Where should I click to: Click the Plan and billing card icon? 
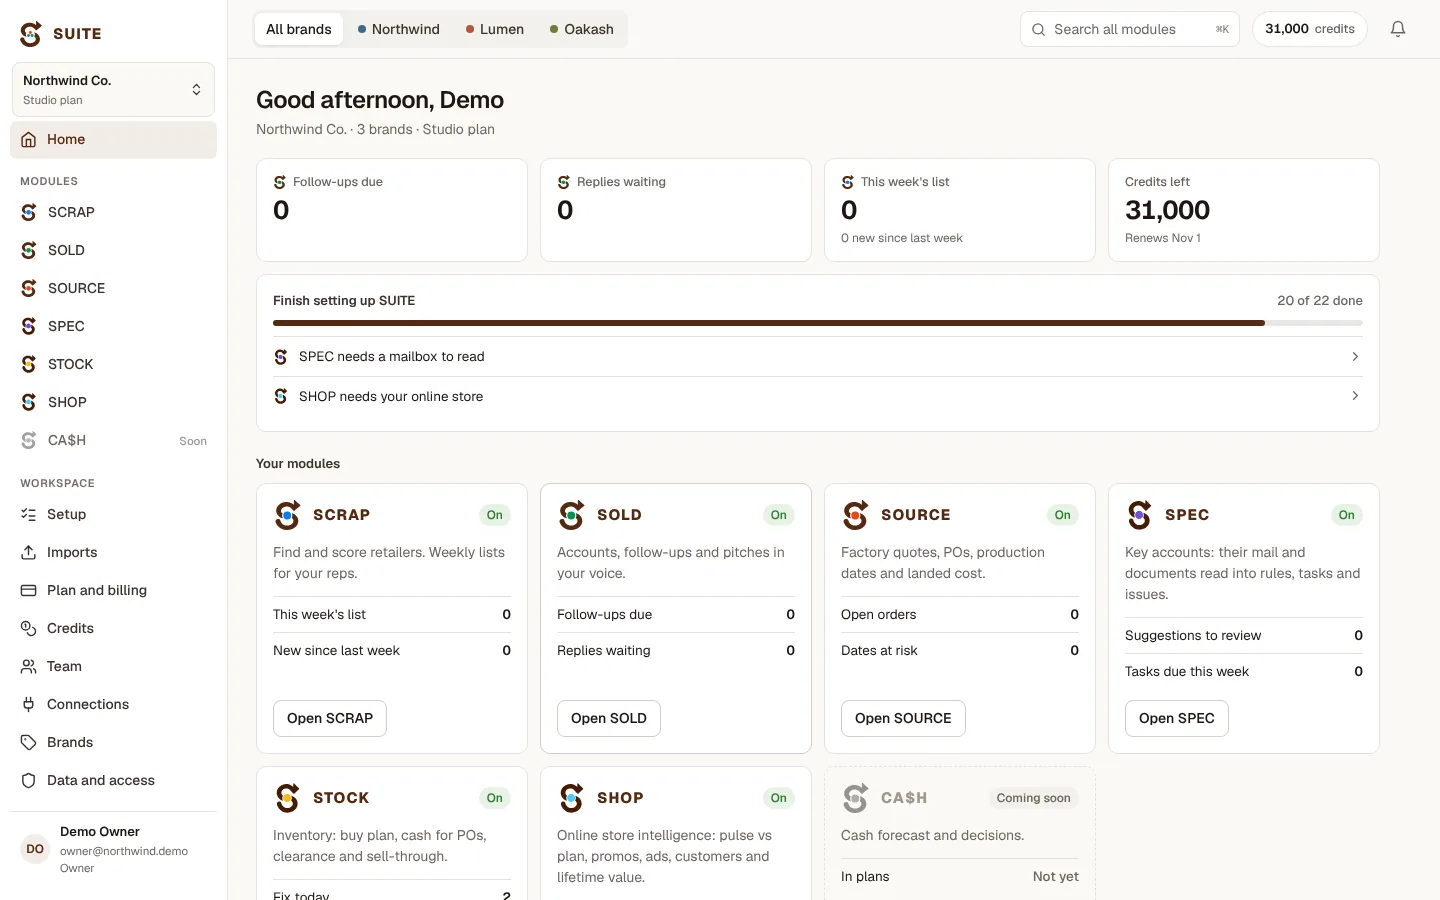(29, 590)
